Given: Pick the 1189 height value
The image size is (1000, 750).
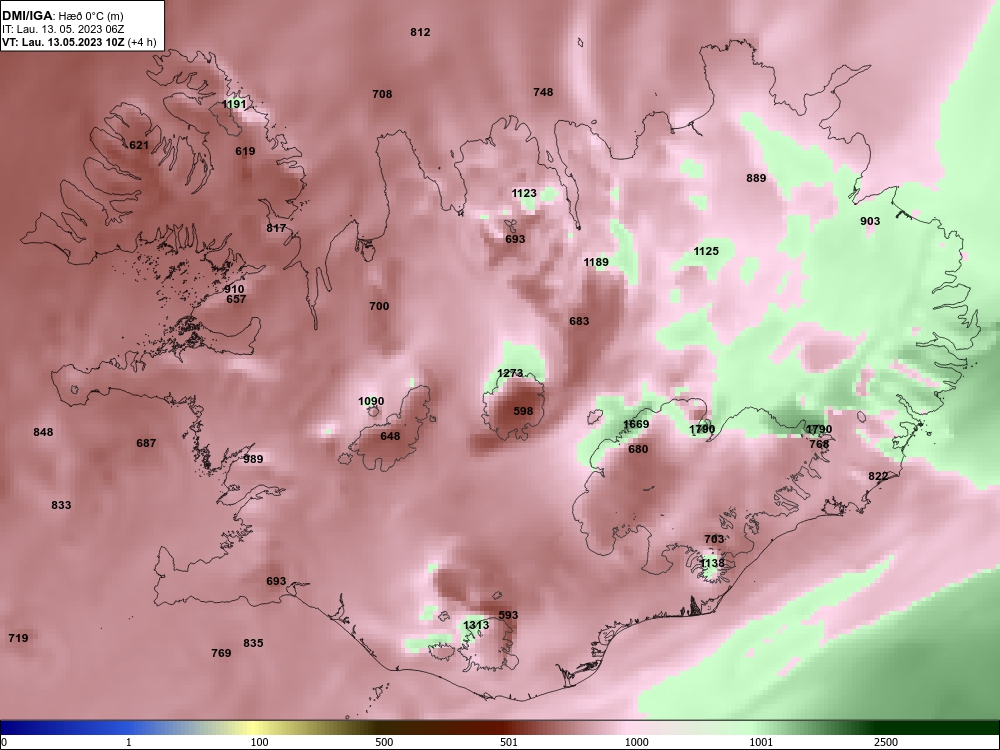Looking at the screenshot, I should [596, 262].
